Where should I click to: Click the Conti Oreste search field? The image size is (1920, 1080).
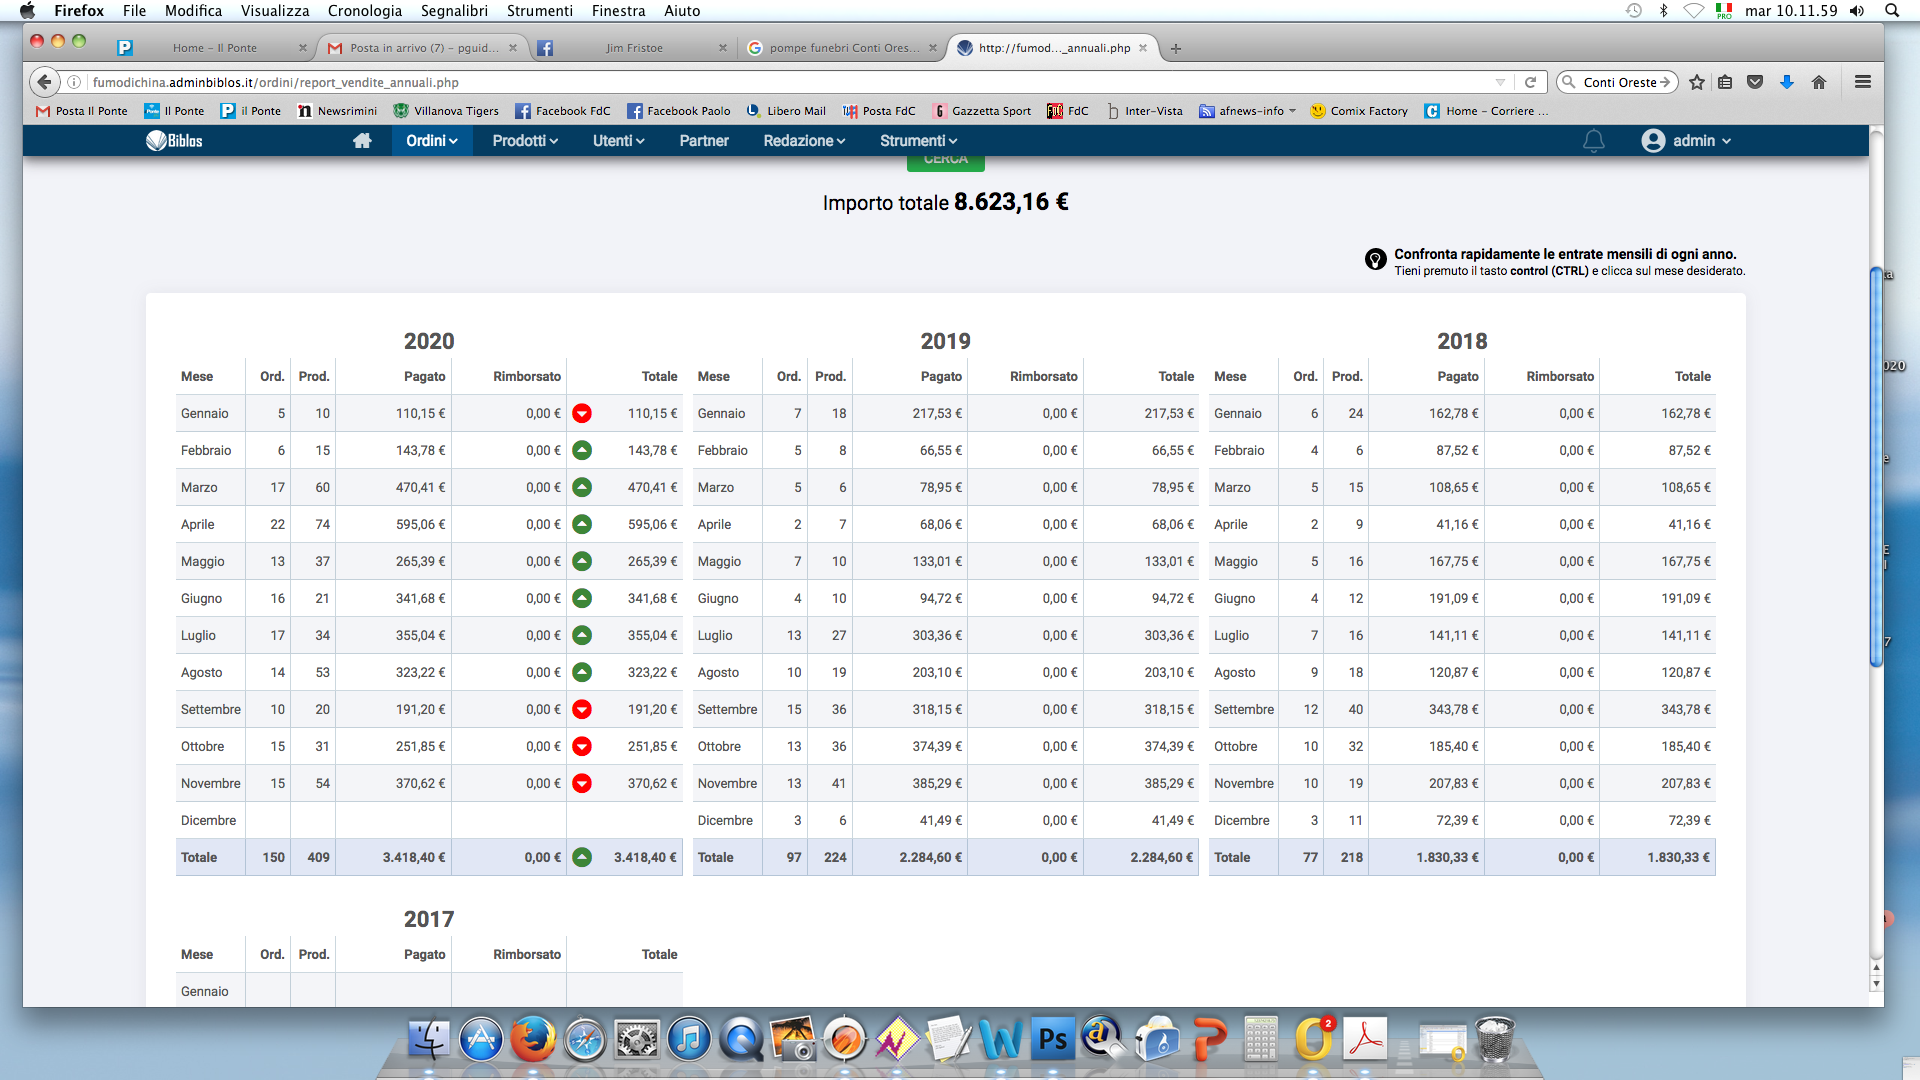pos(1618,82)
